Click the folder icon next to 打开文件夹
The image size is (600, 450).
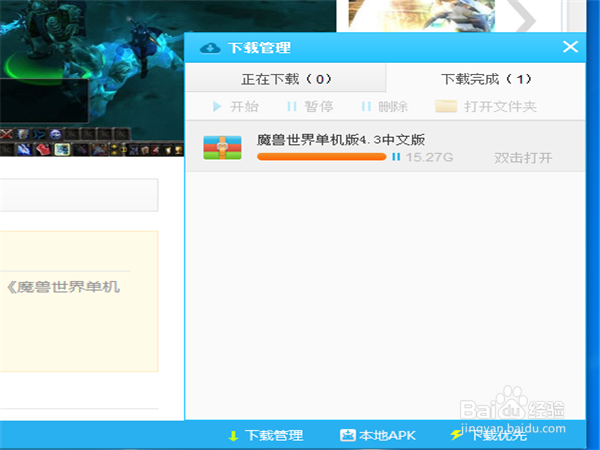point(446,106)
